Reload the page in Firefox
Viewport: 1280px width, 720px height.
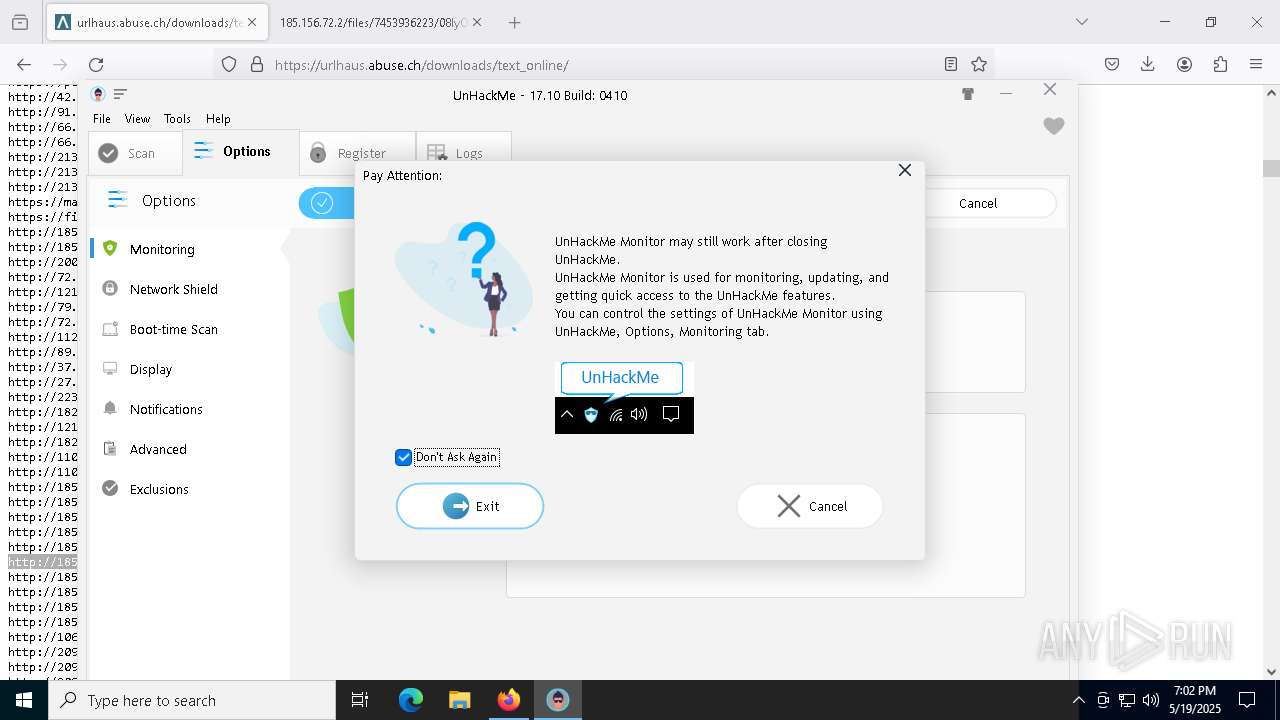(x=96, y=64)
